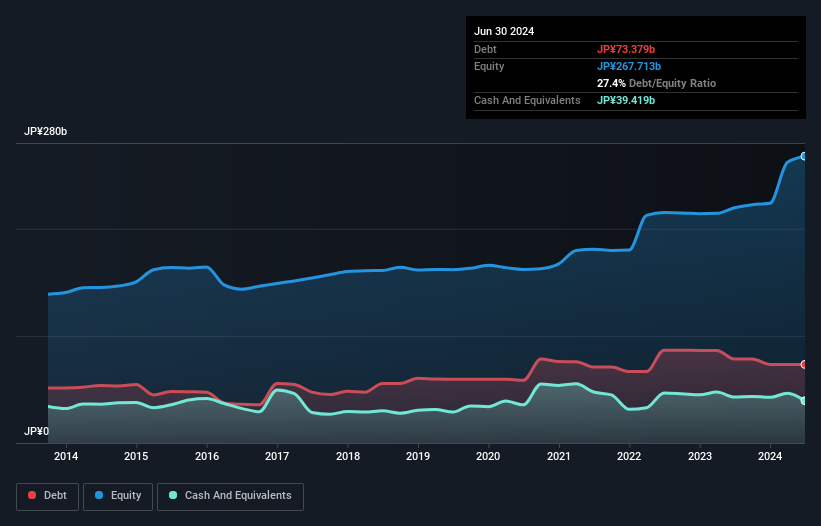Viewport: 821px width, 526px height.
Task: Click the JP¥0 y-axis label
Action: pos(37,431)
